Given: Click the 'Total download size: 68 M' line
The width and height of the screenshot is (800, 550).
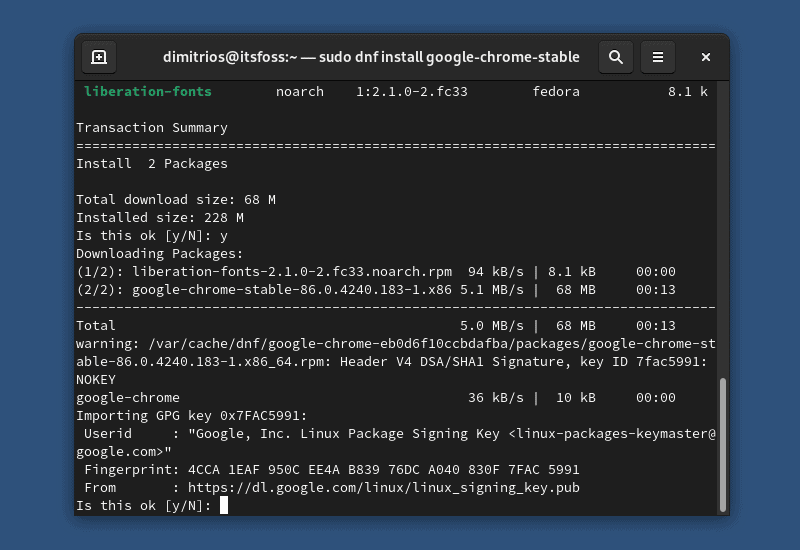Looking at the screenshot, I should click(176, 200).
